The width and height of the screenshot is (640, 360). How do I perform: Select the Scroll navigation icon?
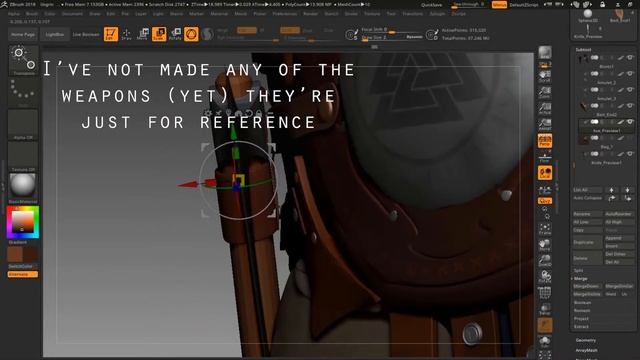click(x=544, y=77)
